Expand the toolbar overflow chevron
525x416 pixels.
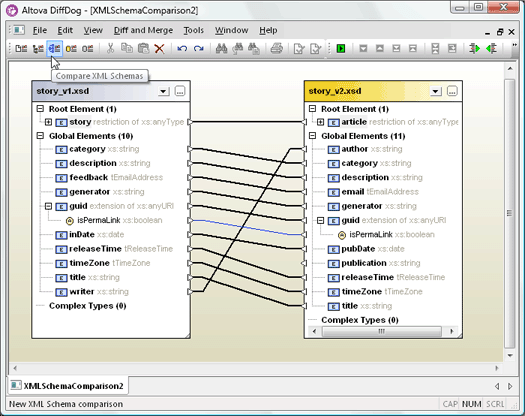[515, 45]
